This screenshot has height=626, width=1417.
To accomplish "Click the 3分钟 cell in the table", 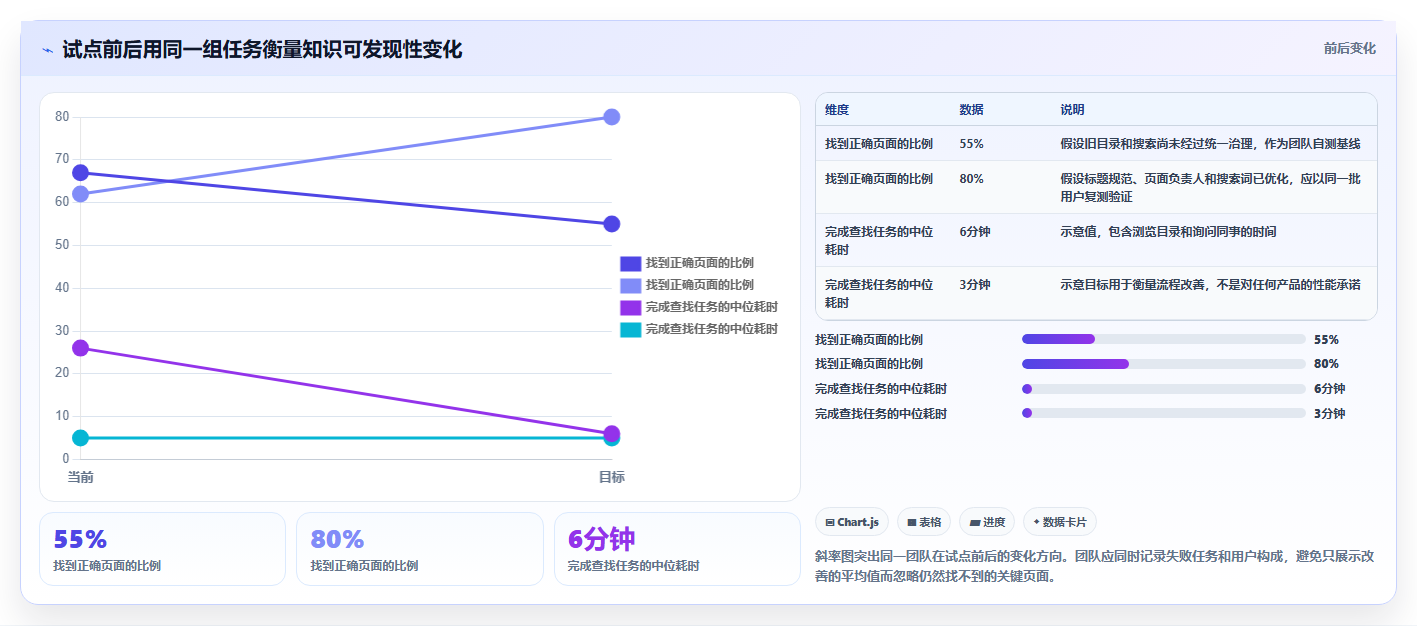I will (975, 285).
